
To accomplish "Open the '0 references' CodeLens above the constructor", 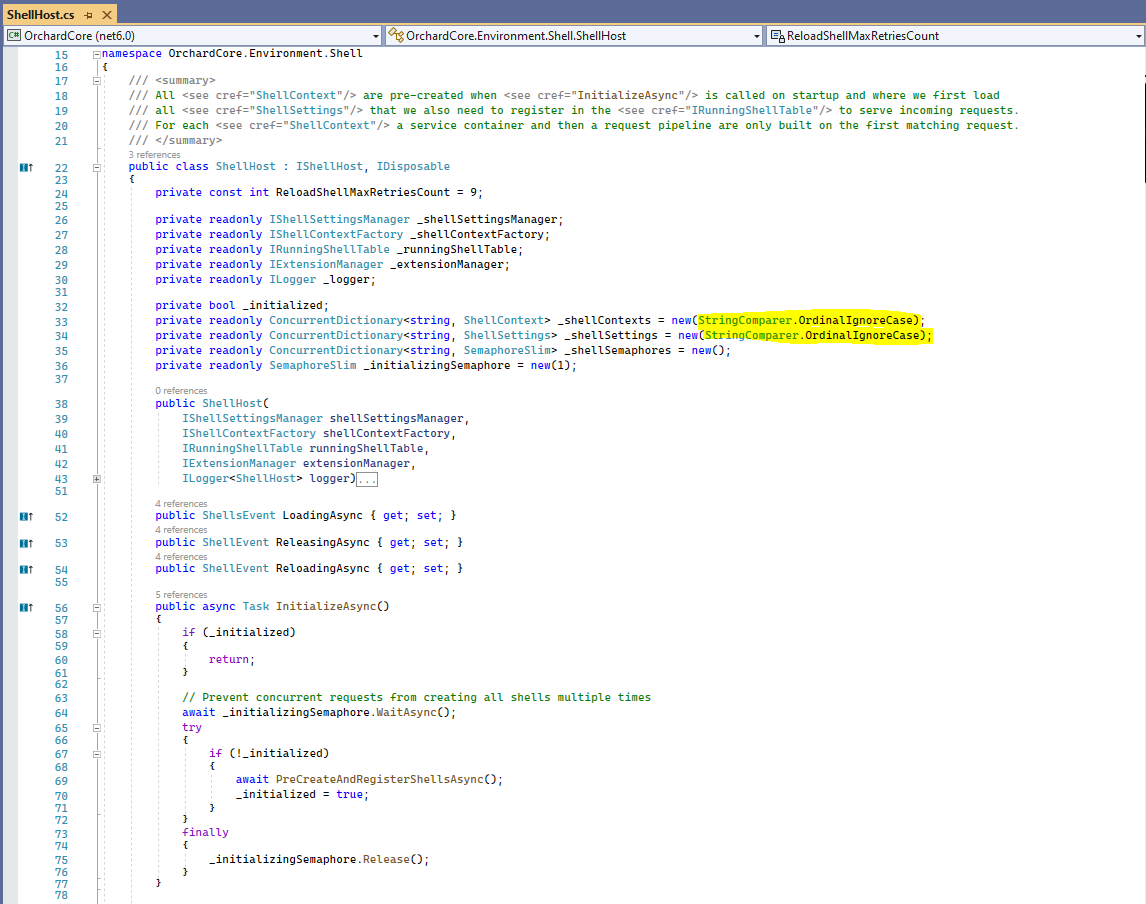I will click(x=181, y=391).
